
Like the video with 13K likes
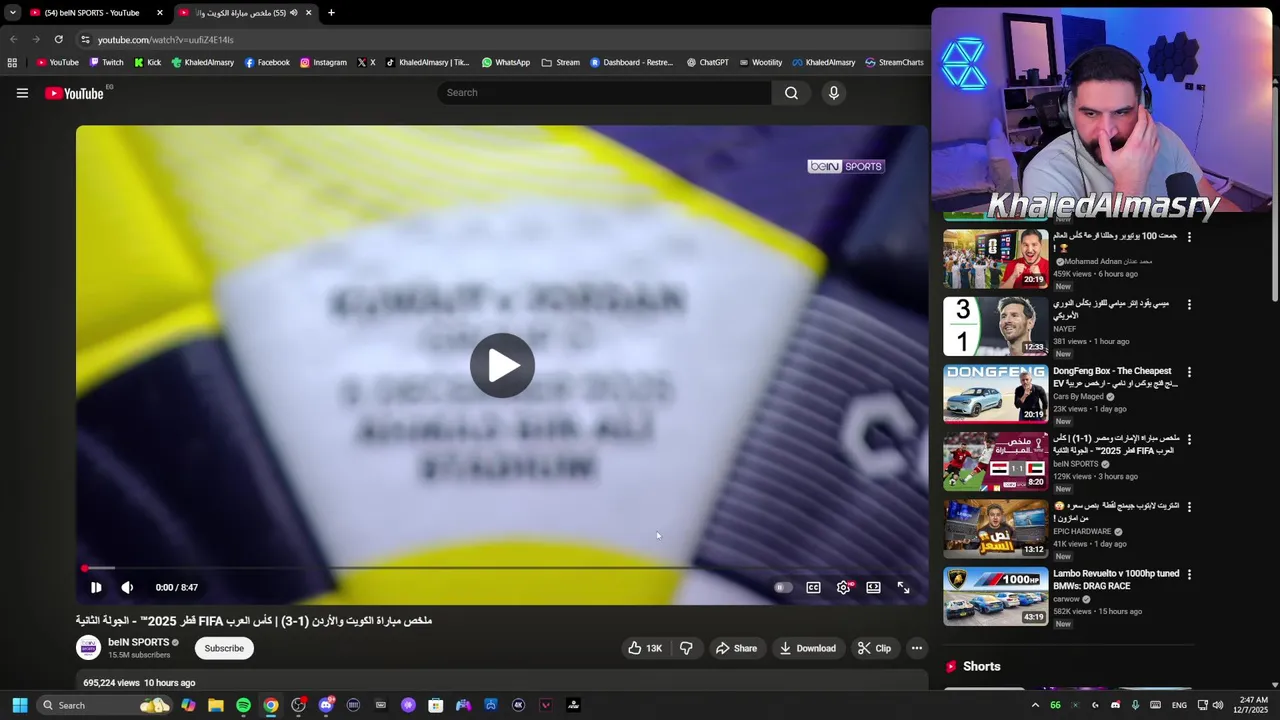point(645,648)
